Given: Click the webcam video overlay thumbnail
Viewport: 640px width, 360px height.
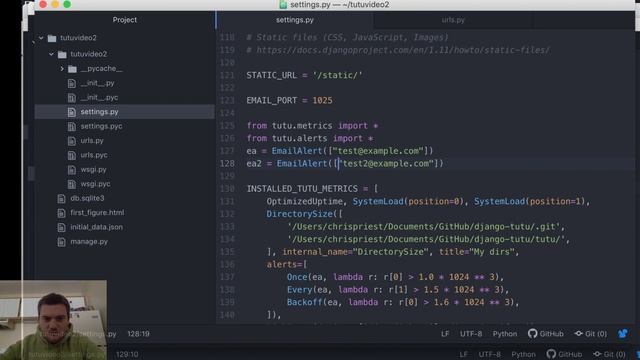Looking at the screenshot, I should tap(53, 320).
